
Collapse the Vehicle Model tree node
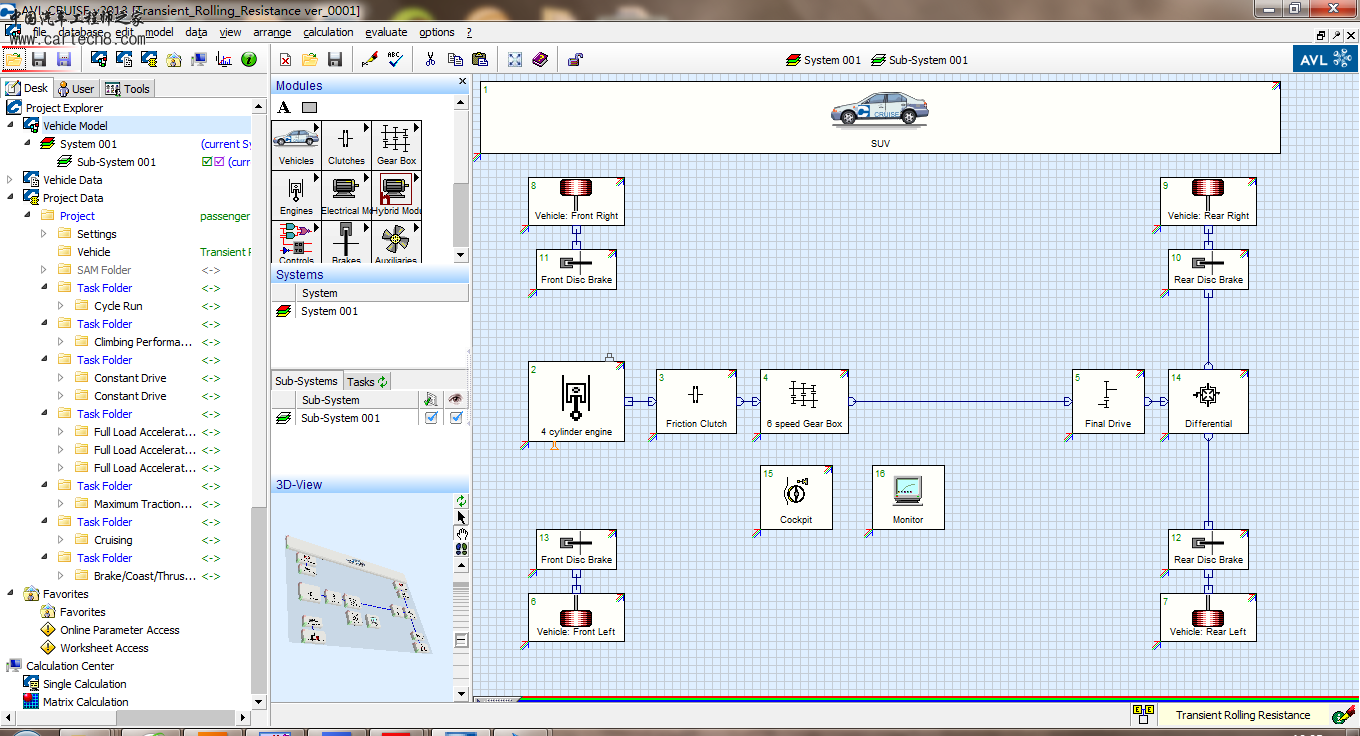[x=11, y=126]
